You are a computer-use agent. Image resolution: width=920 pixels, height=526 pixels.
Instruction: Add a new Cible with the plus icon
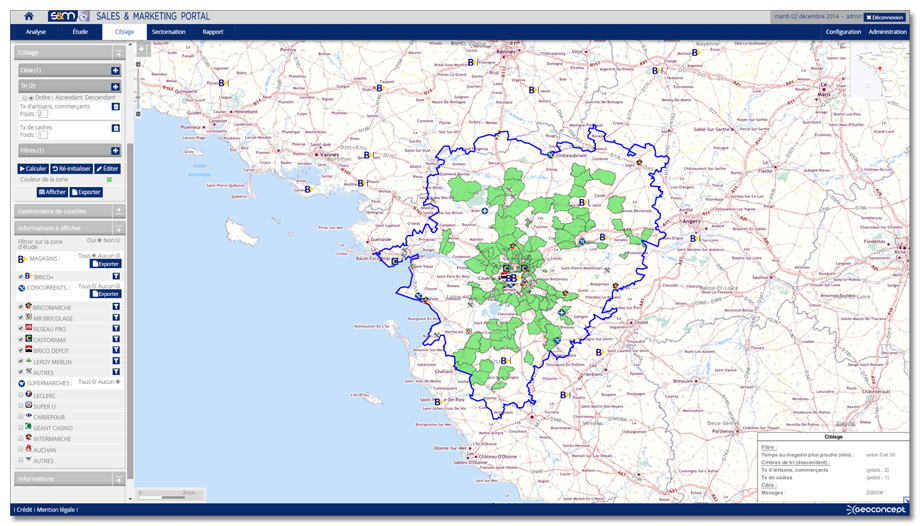coord(116,71)
